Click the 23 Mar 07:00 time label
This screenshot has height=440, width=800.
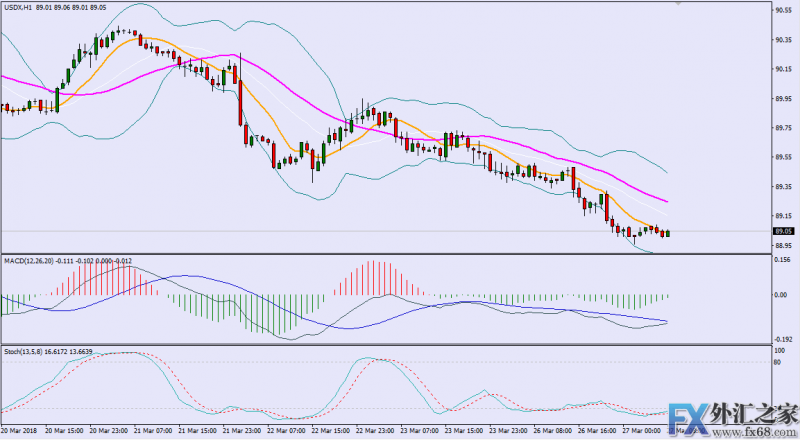(x=420, y=429)
